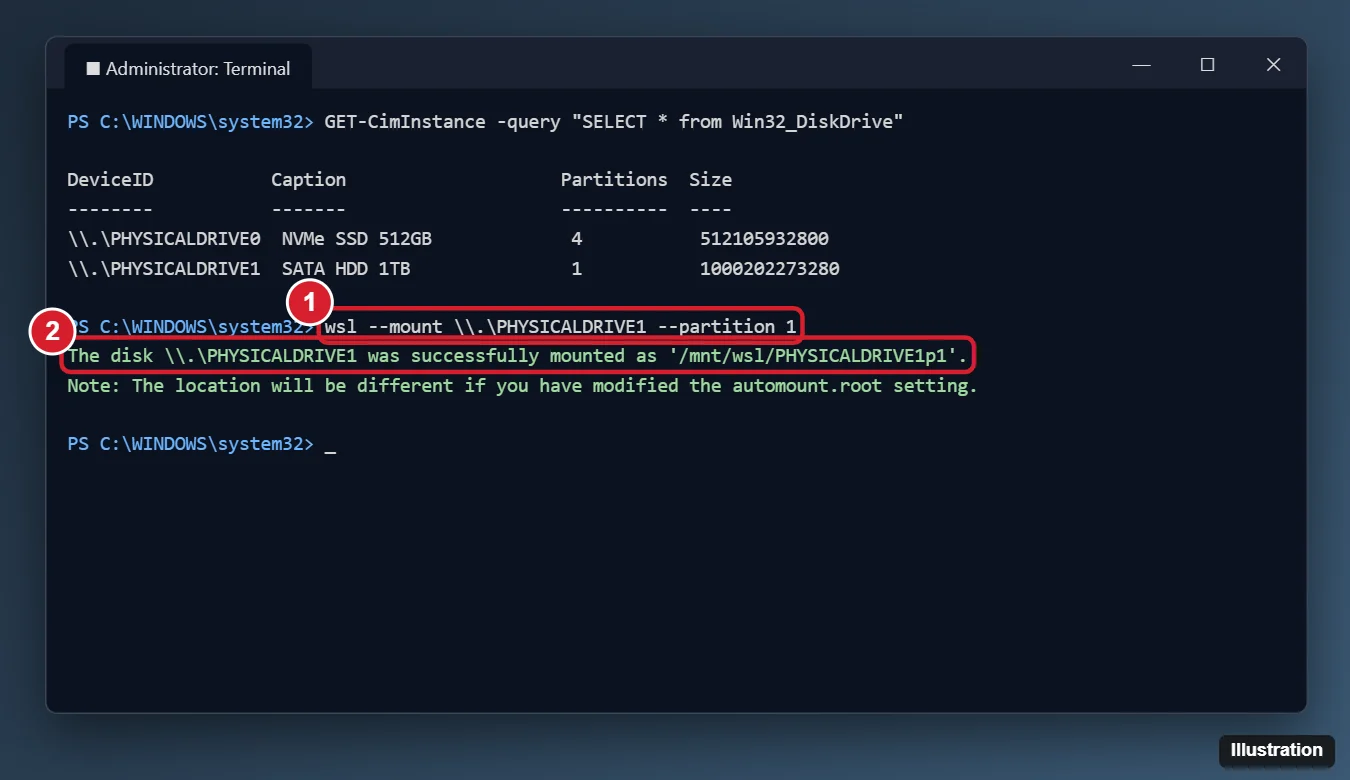Minimize the Terminal window
Viewport: 1350px width, 780px height.
(1141, 65)
